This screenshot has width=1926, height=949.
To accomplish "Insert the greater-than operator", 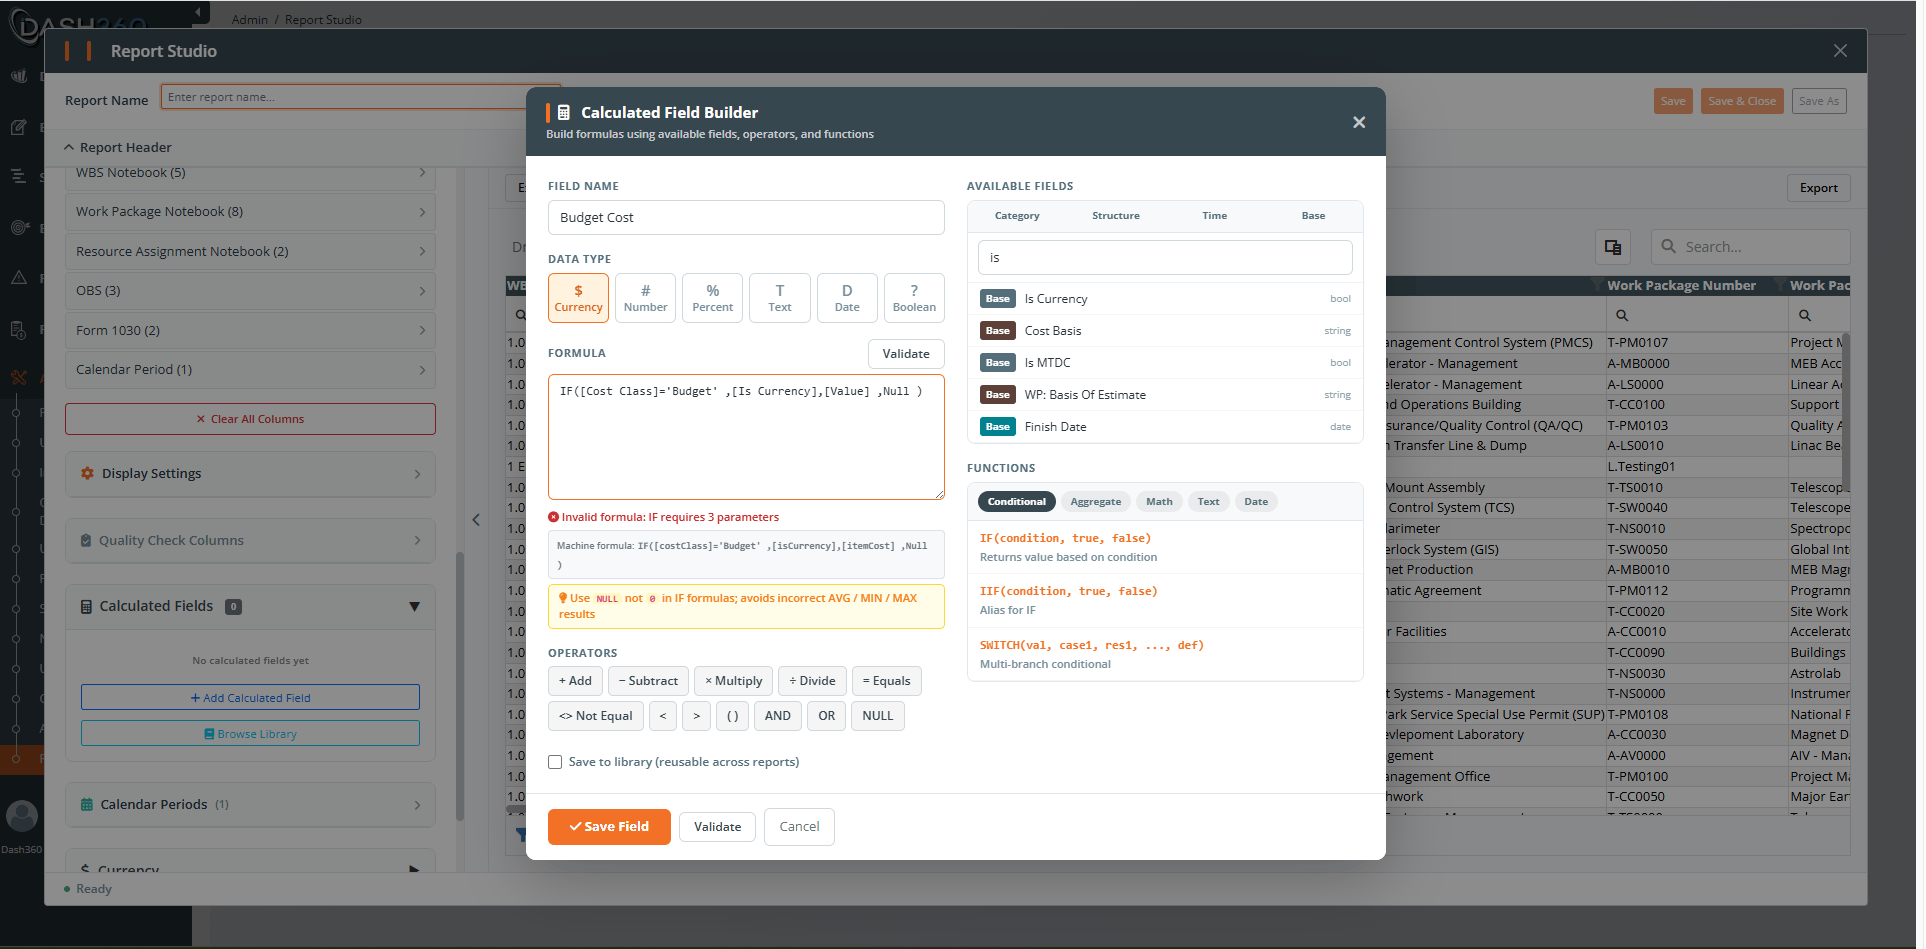I will pos(697,716).
